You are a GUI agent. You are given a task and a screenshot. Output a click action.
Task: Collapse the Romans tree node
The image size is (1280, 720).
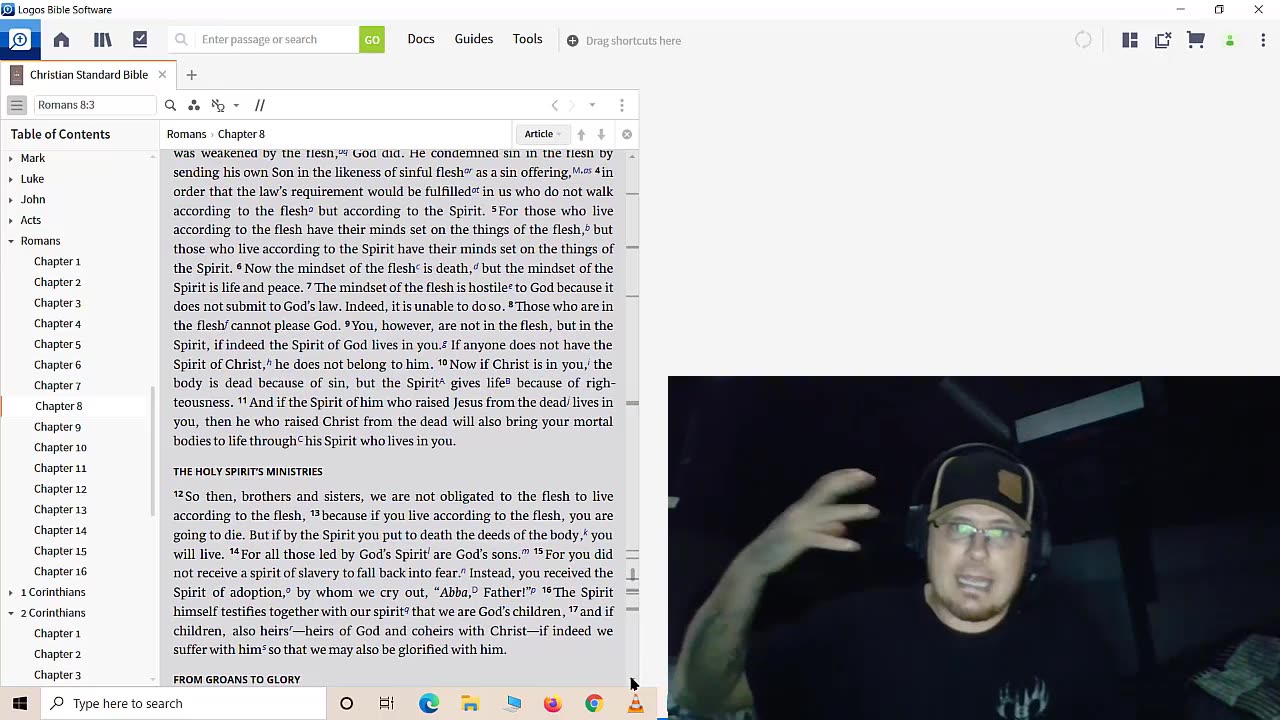(x=11, y=241)
